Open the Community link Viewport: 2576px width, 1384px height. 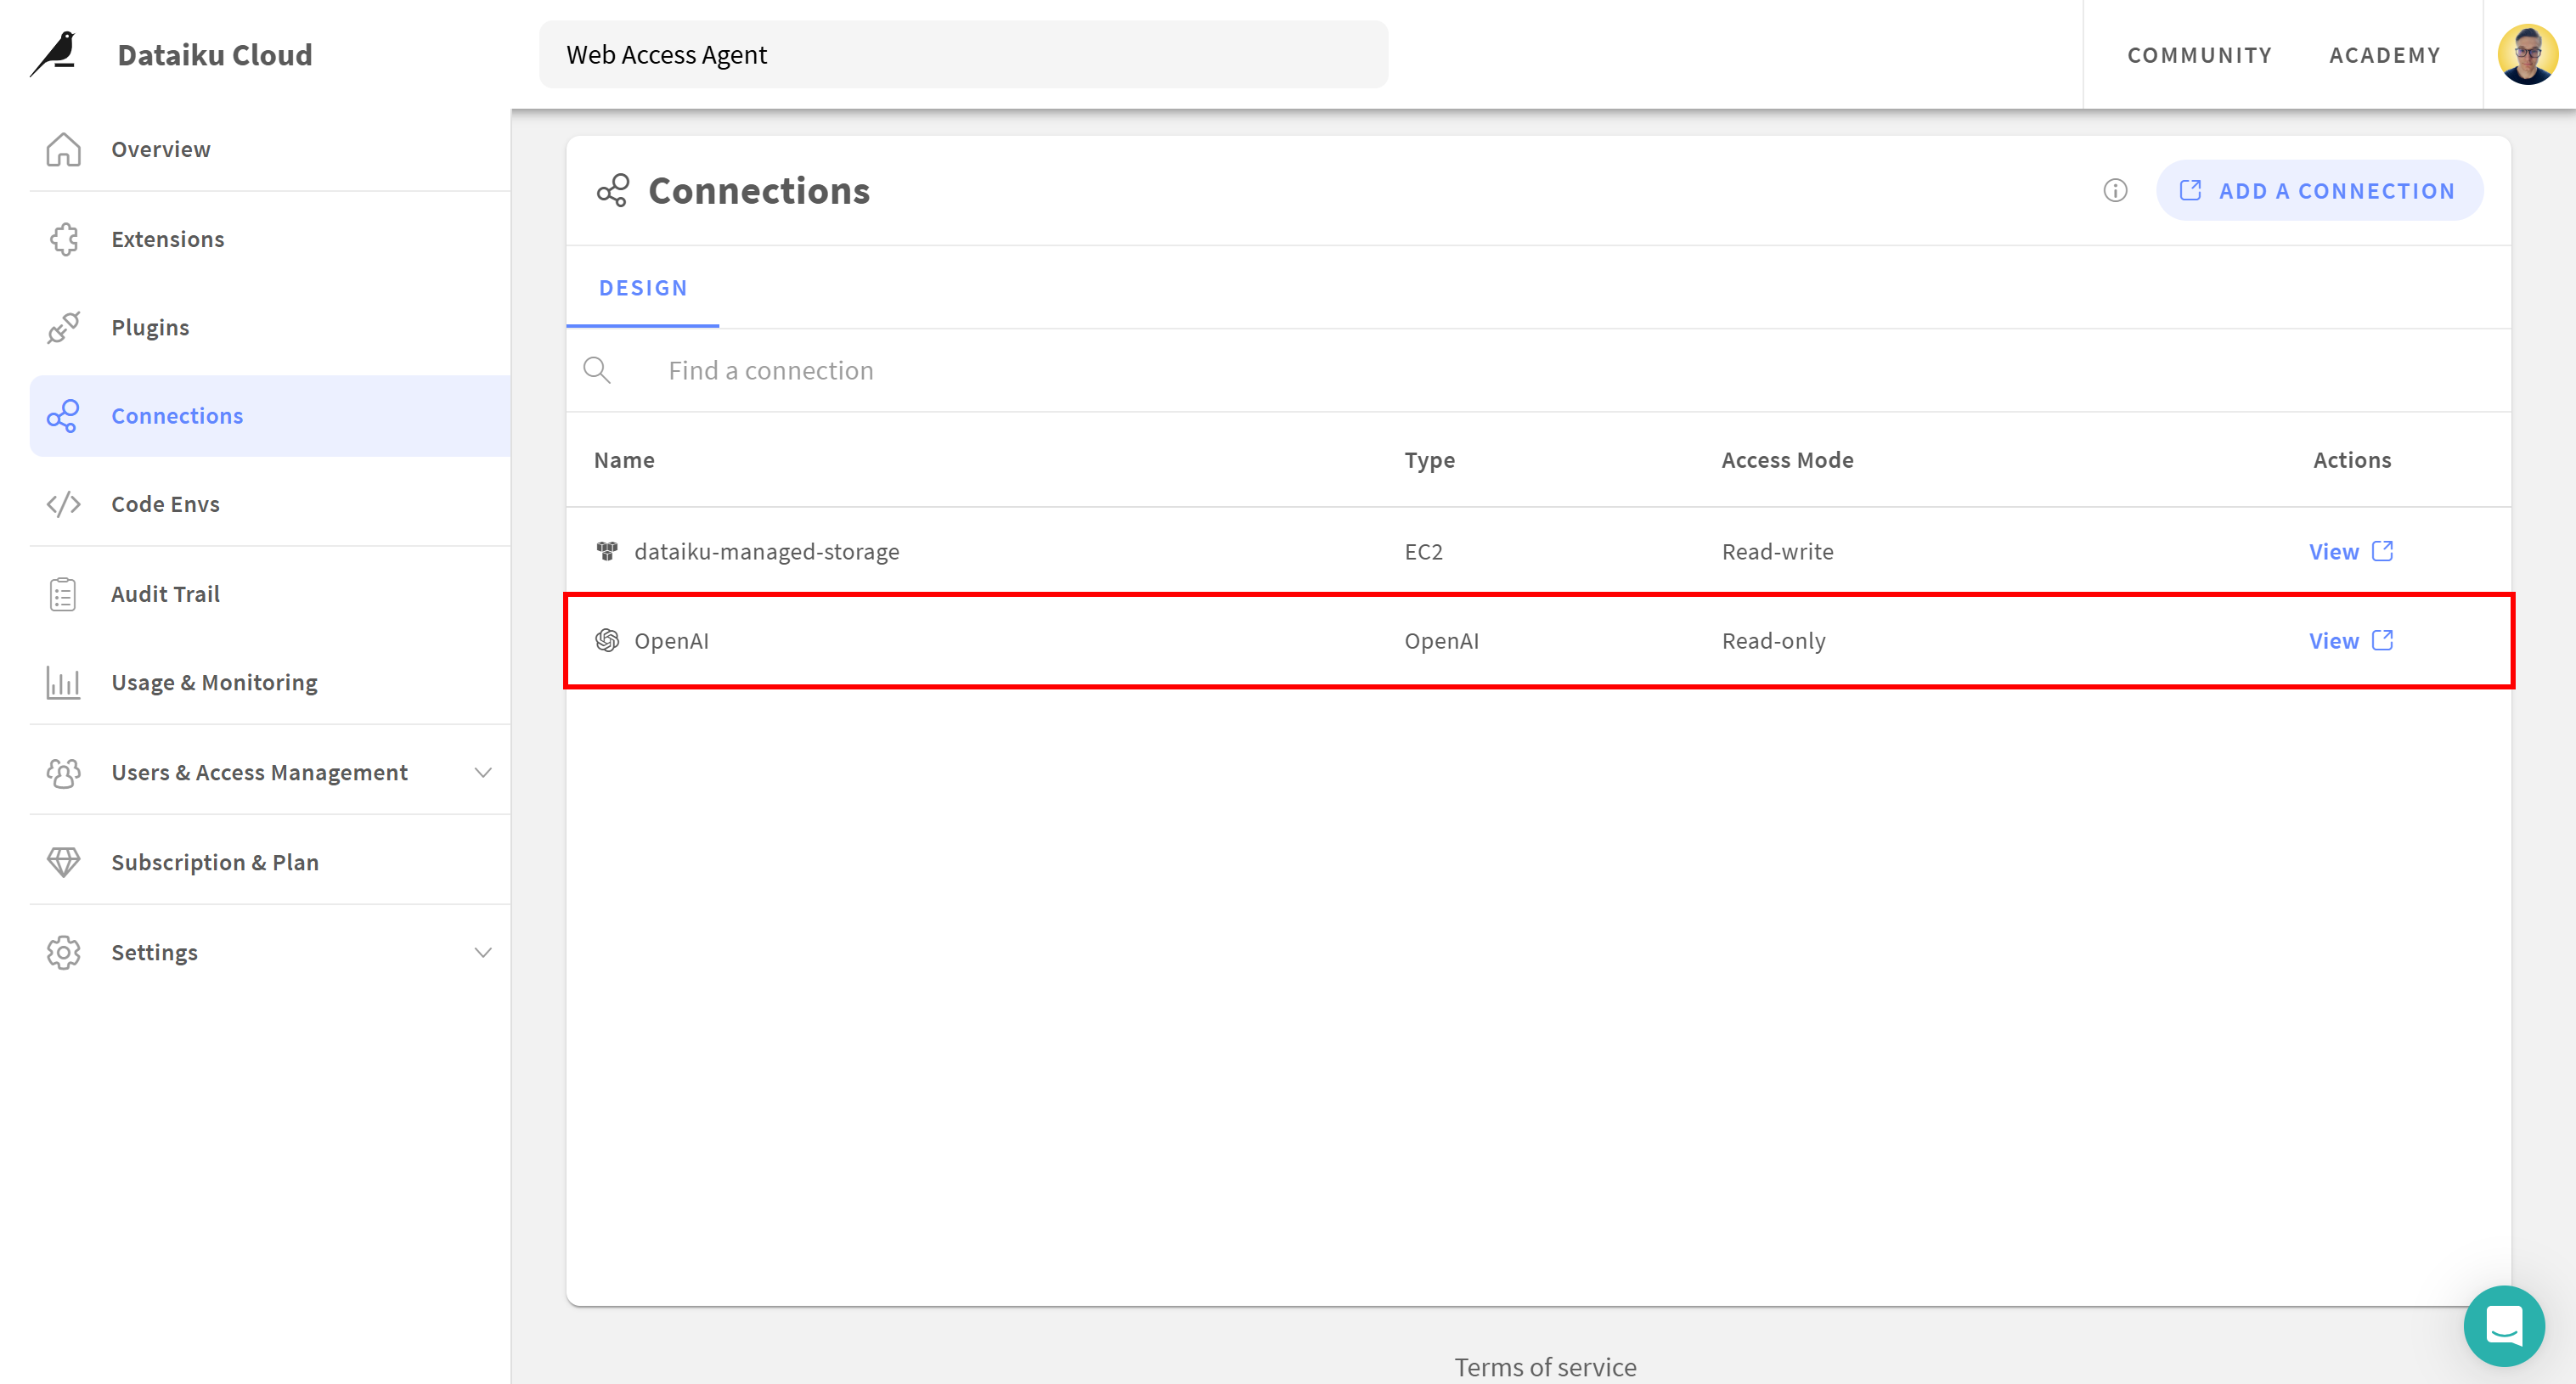(2199, 55)
